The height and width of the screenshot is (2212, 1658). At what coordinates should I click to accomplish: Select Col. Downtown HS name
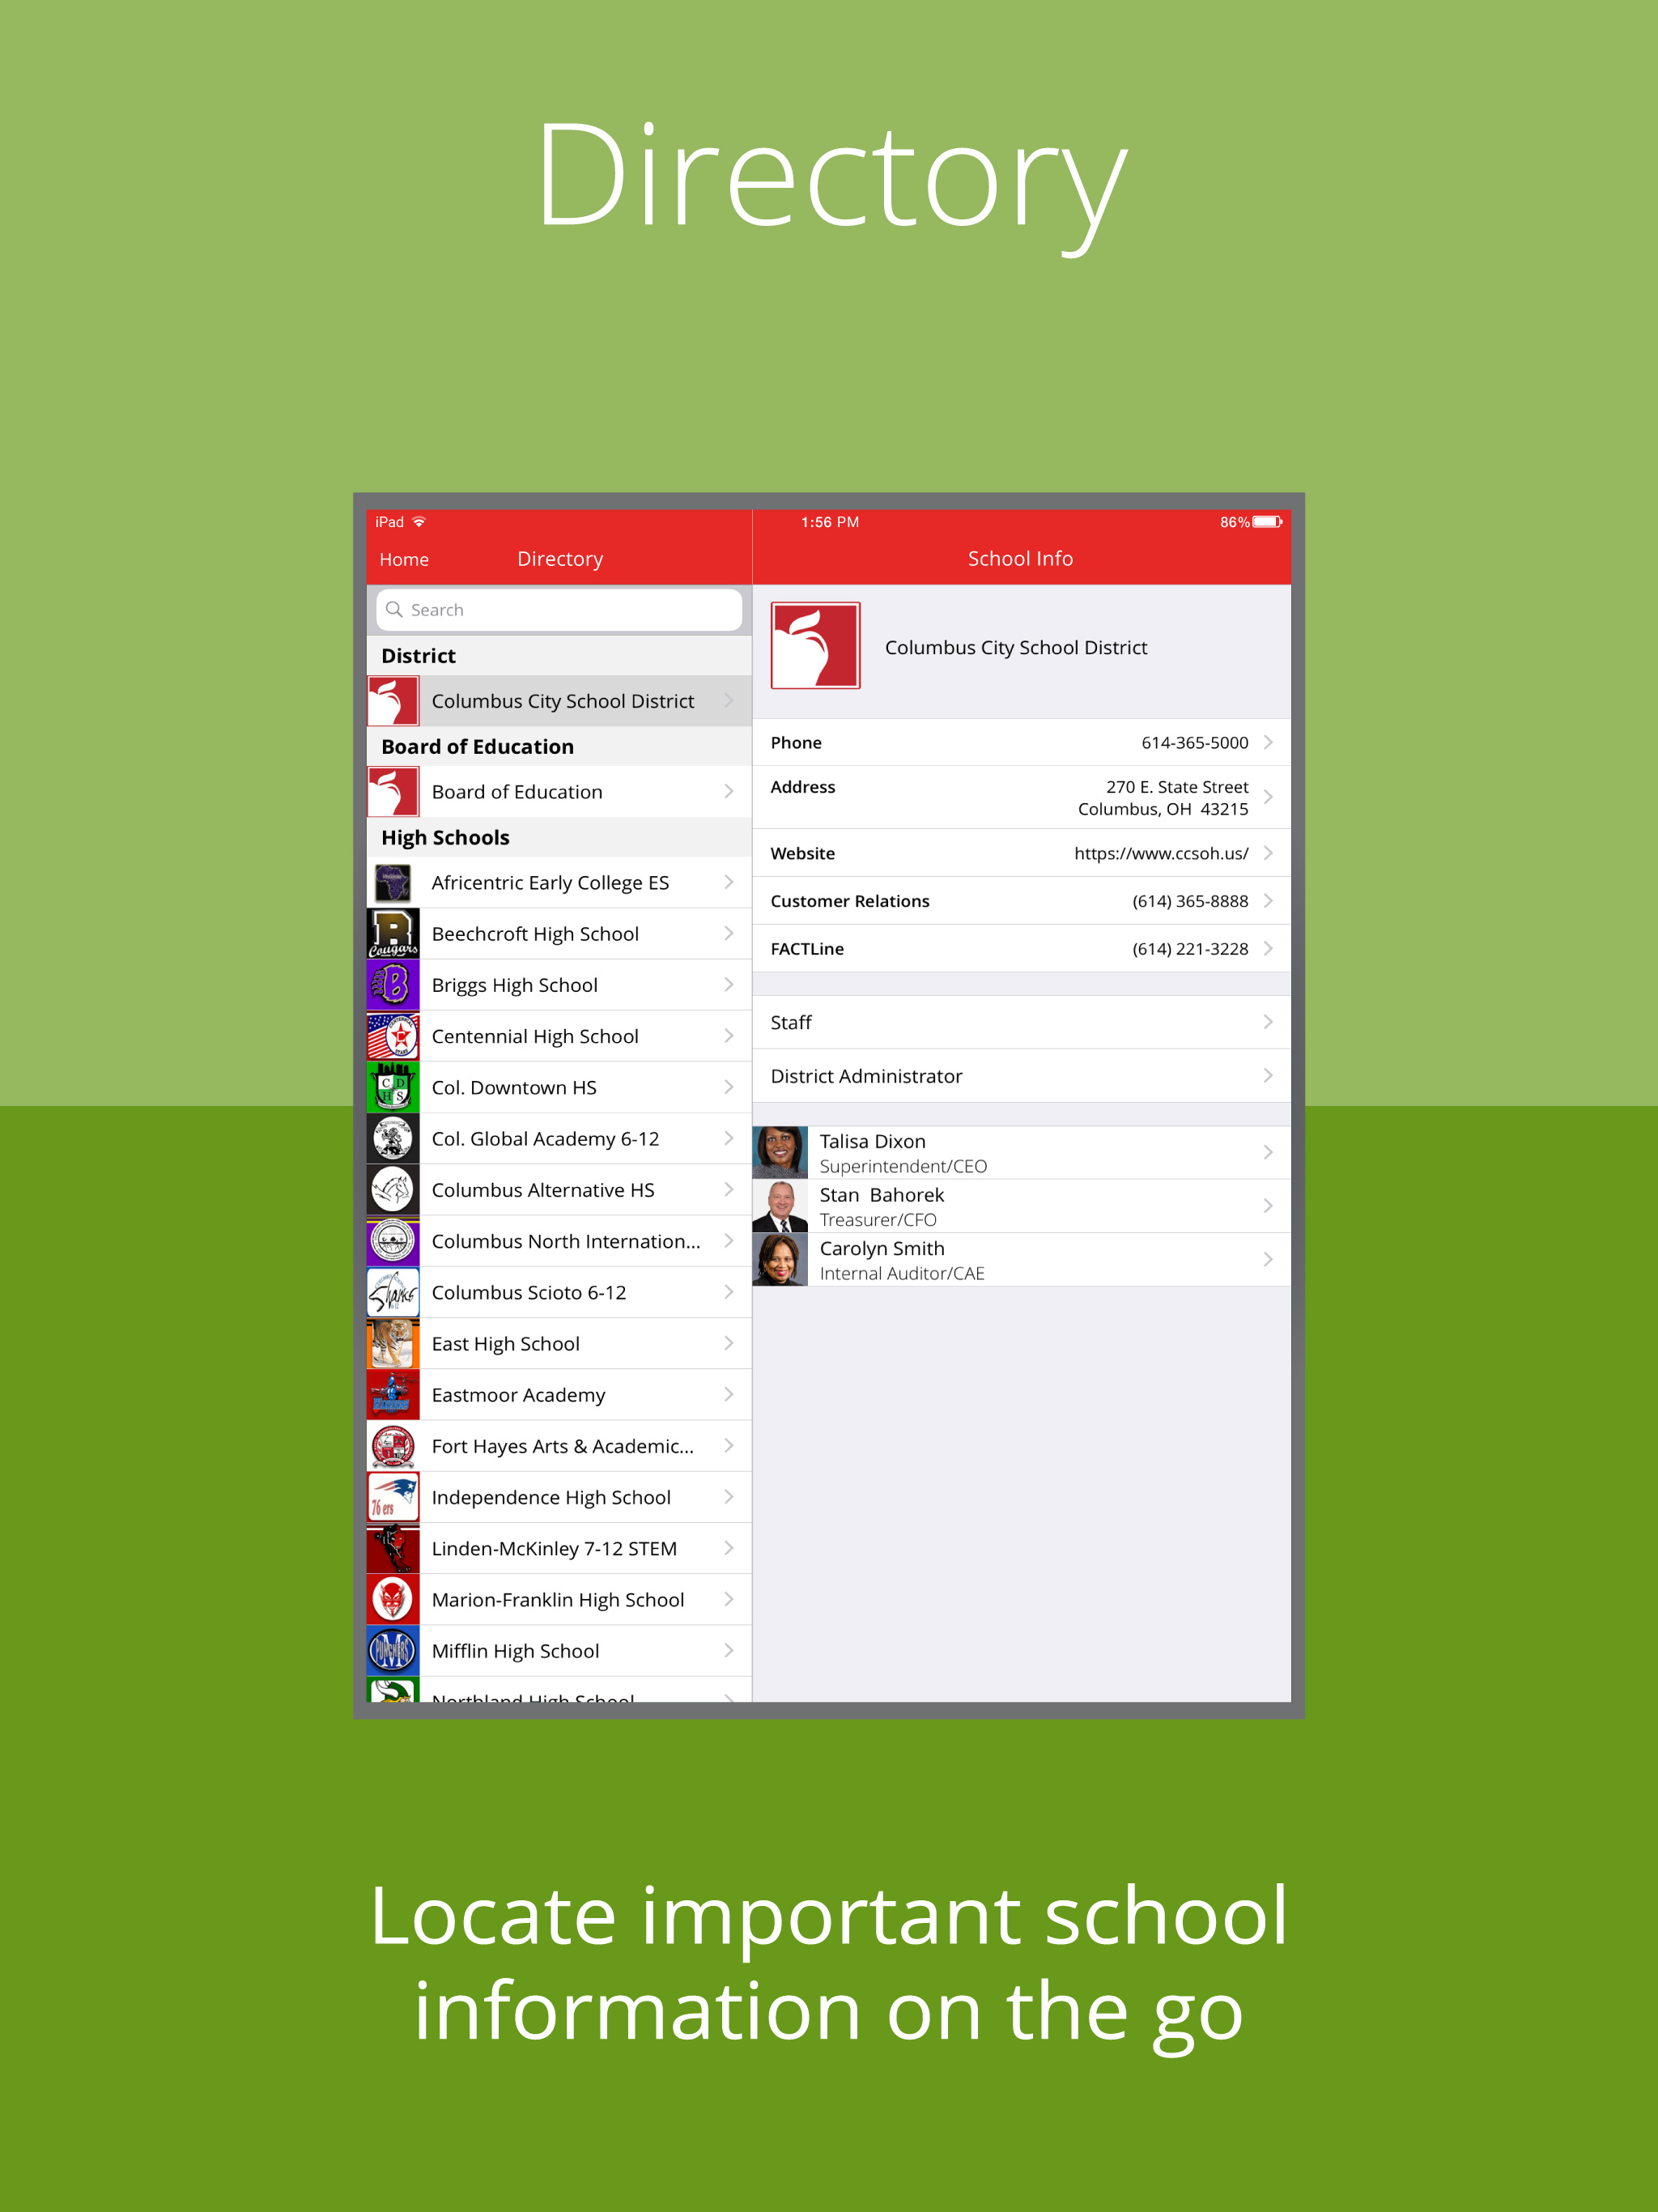click(x=514, y=1088)
